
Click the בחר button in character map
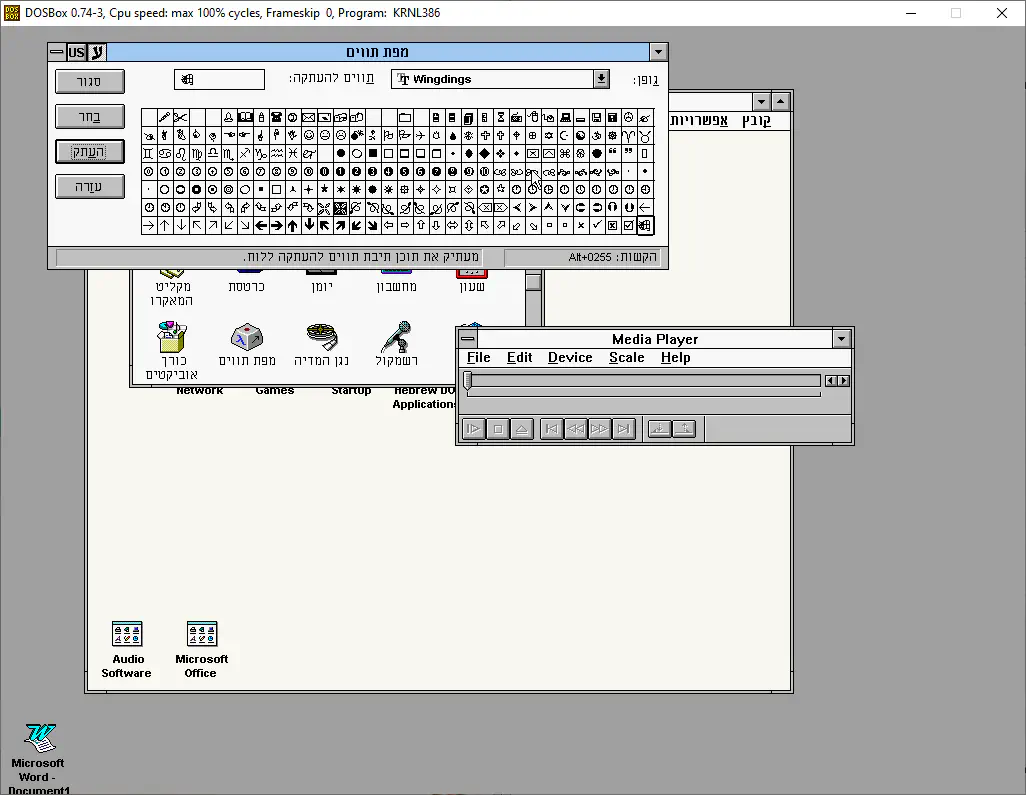coord(90,116)
